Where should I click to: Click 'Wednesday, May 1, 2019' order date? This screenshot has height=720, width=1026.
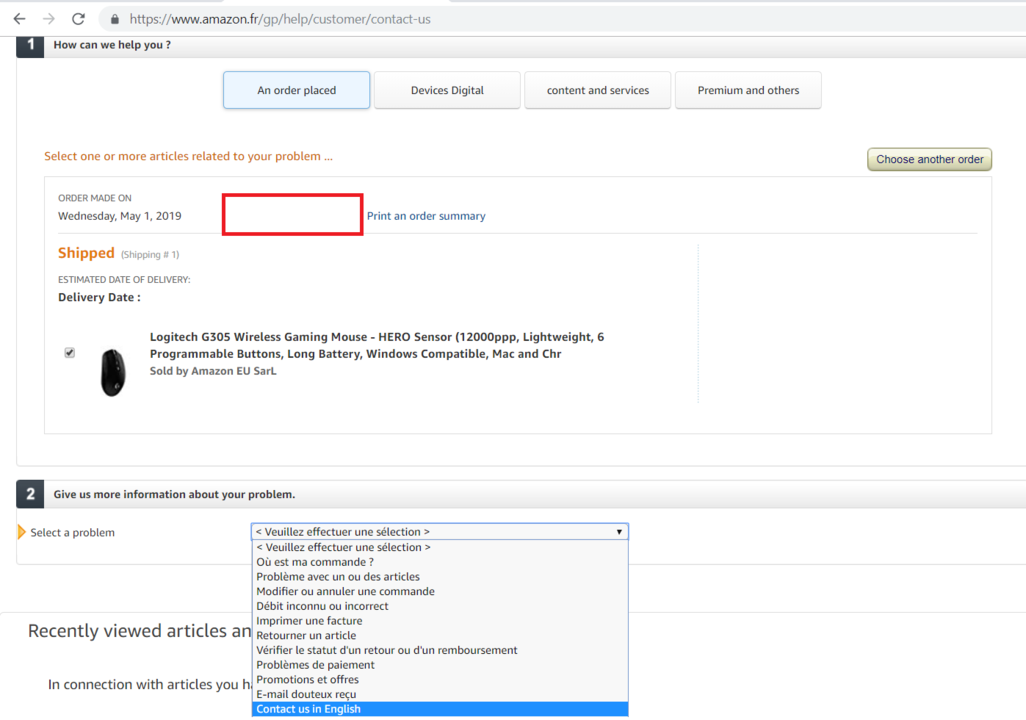coord(120,216)
